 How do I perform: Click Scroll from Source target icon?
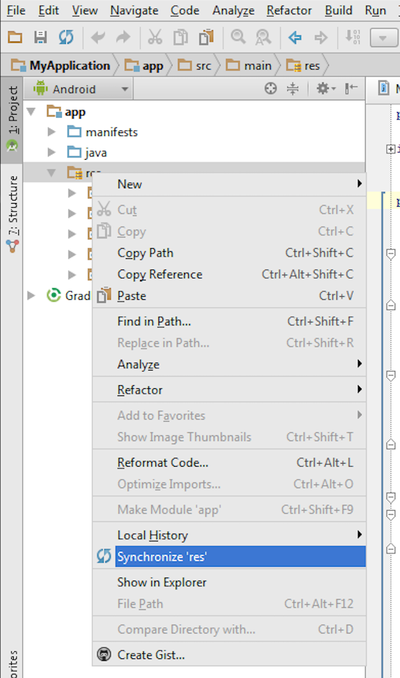pyautogui.click(x=271, y=89)
